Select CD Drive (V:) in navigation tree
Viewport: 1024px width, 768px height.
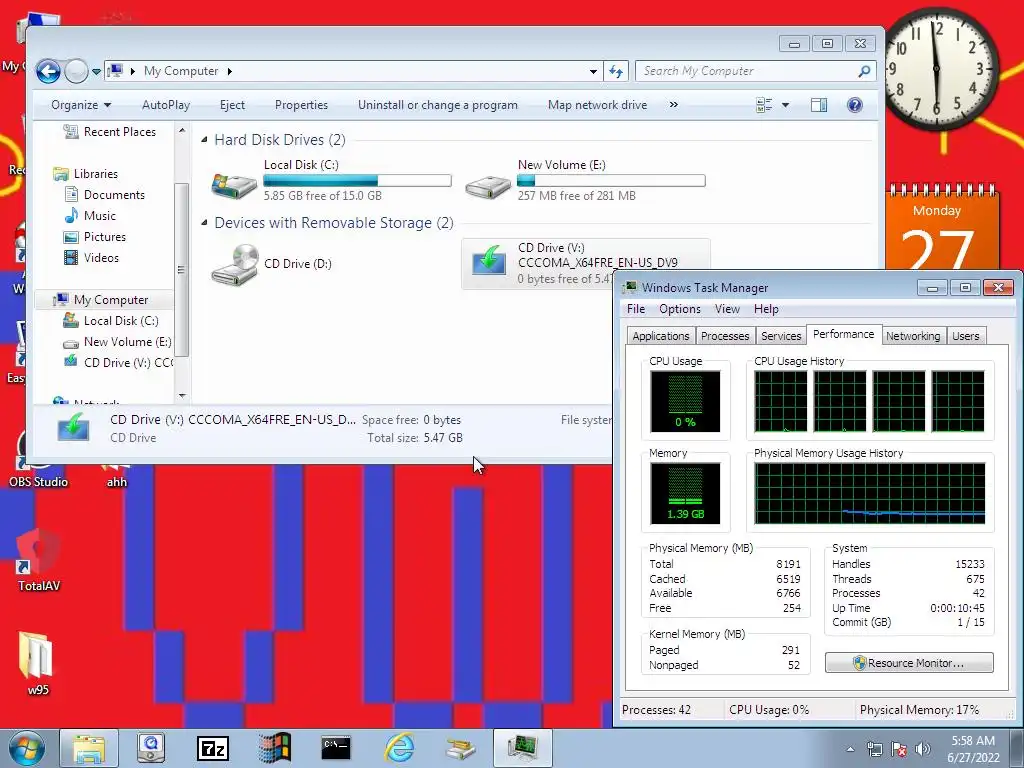[x=118, y=362]
